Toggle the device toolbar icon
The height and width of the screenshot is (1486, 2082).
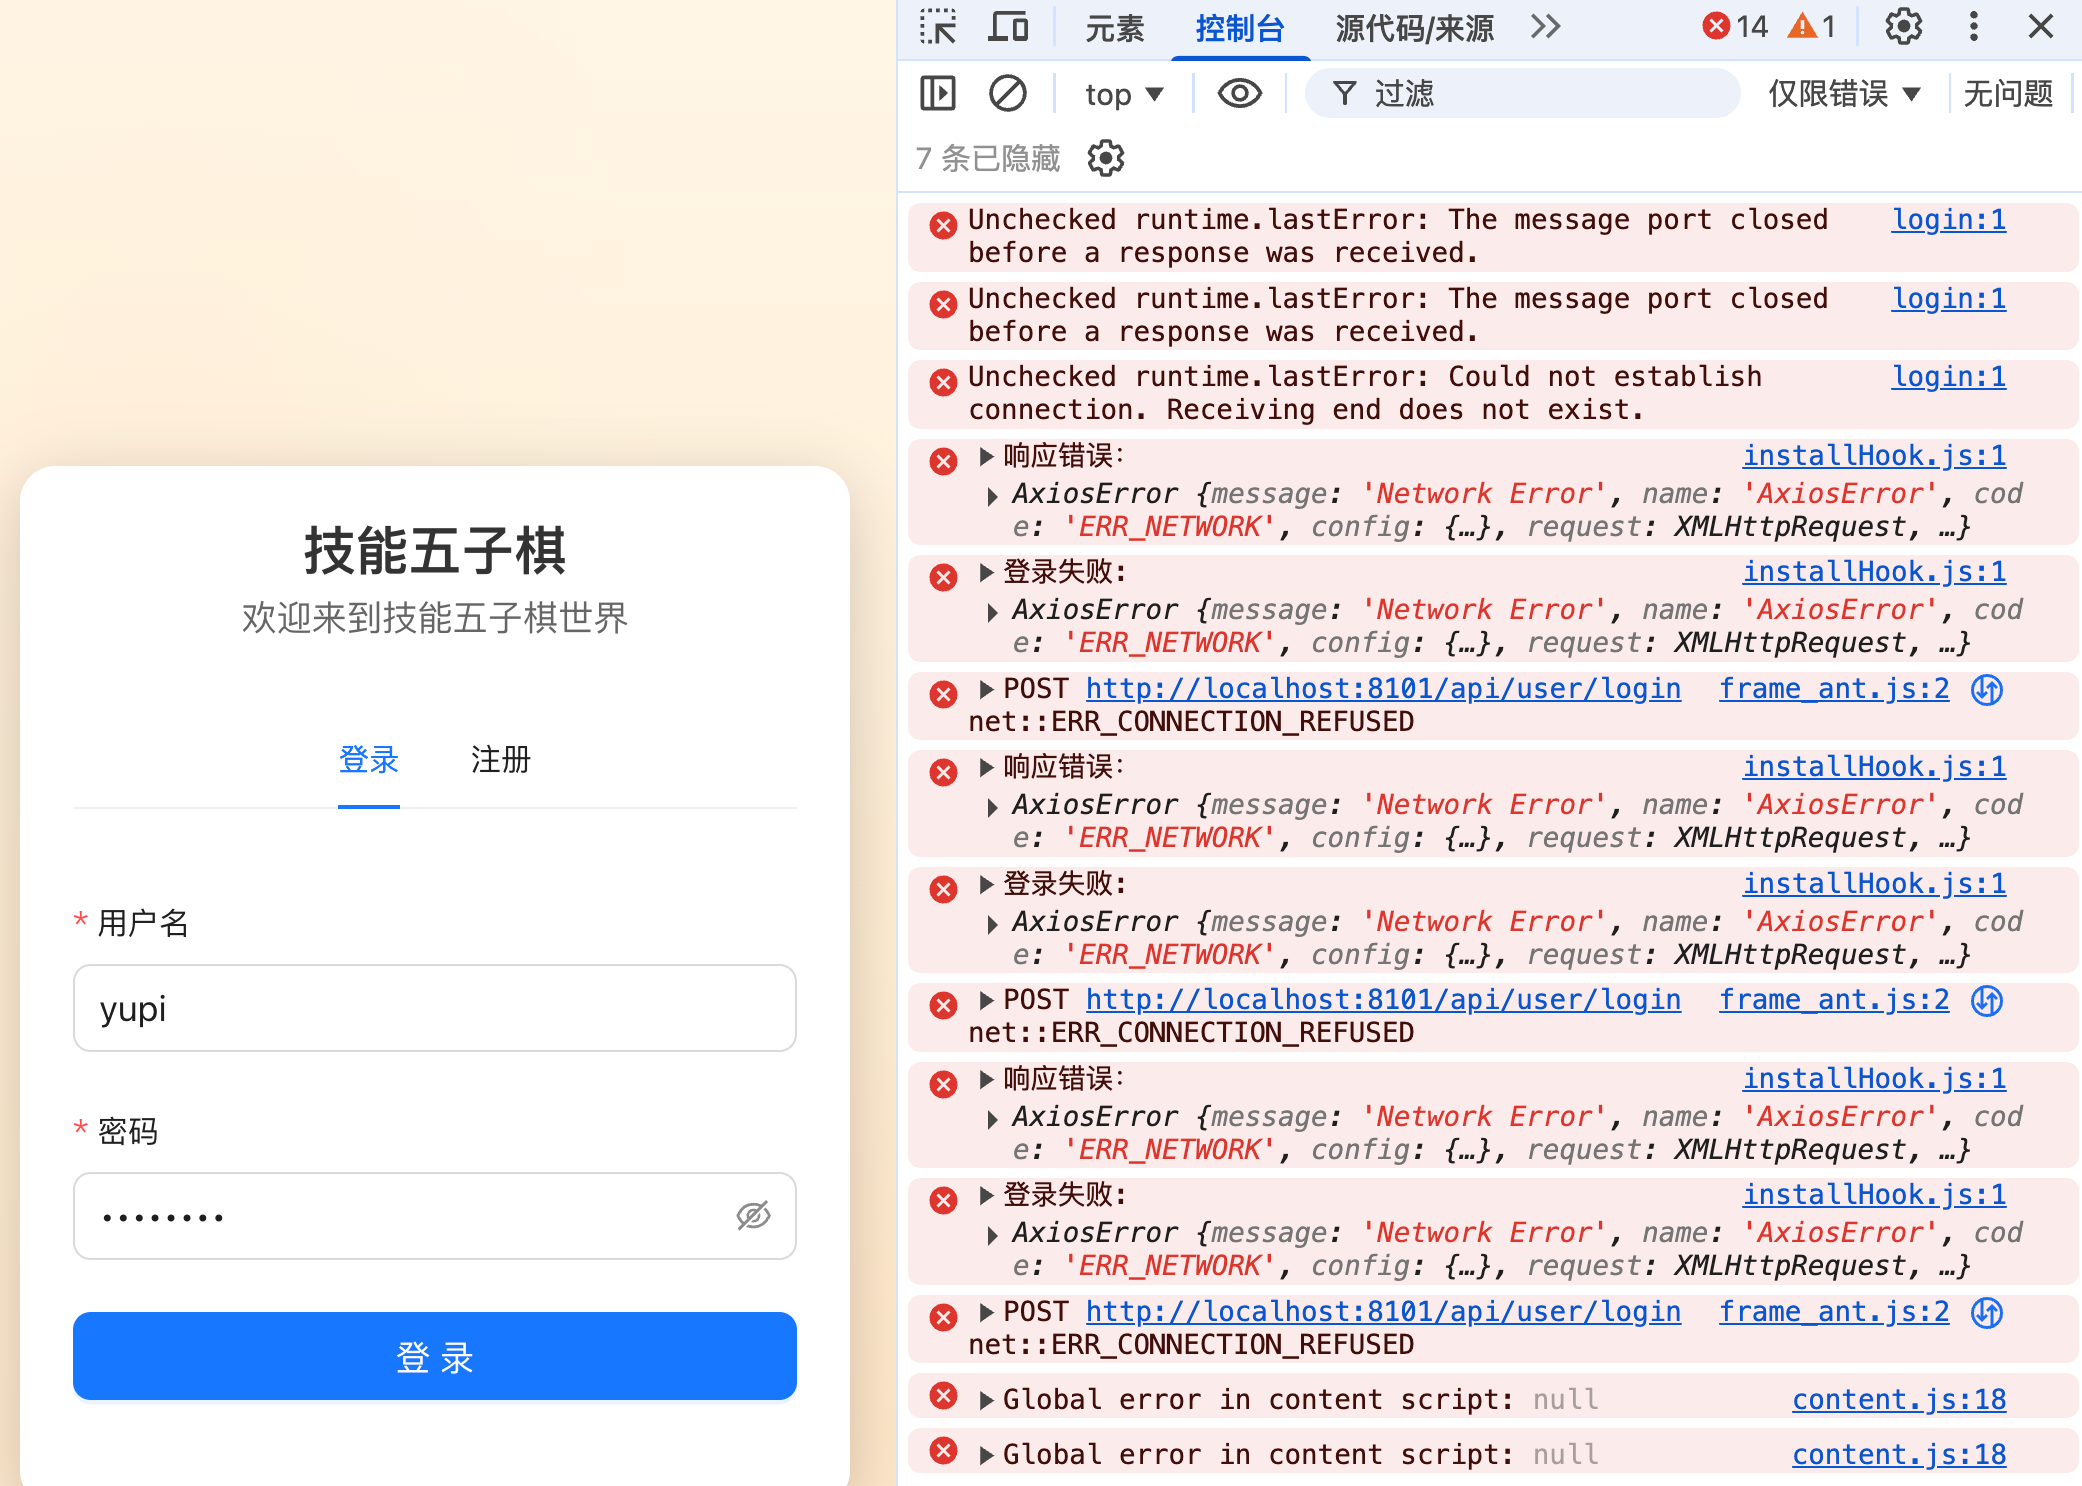click(x=1007, y=27)
